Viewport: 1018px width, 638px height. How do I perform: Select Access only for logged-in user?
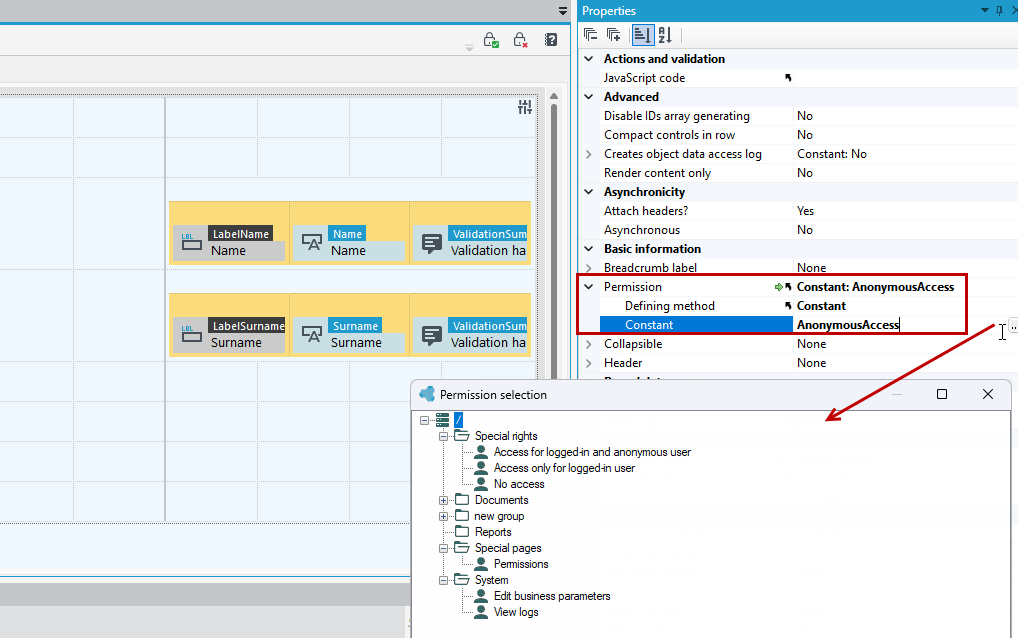coord(564,469)
